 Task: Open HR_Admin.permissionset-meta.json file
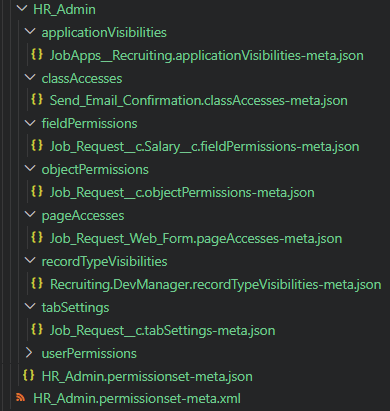click(147, 377)
